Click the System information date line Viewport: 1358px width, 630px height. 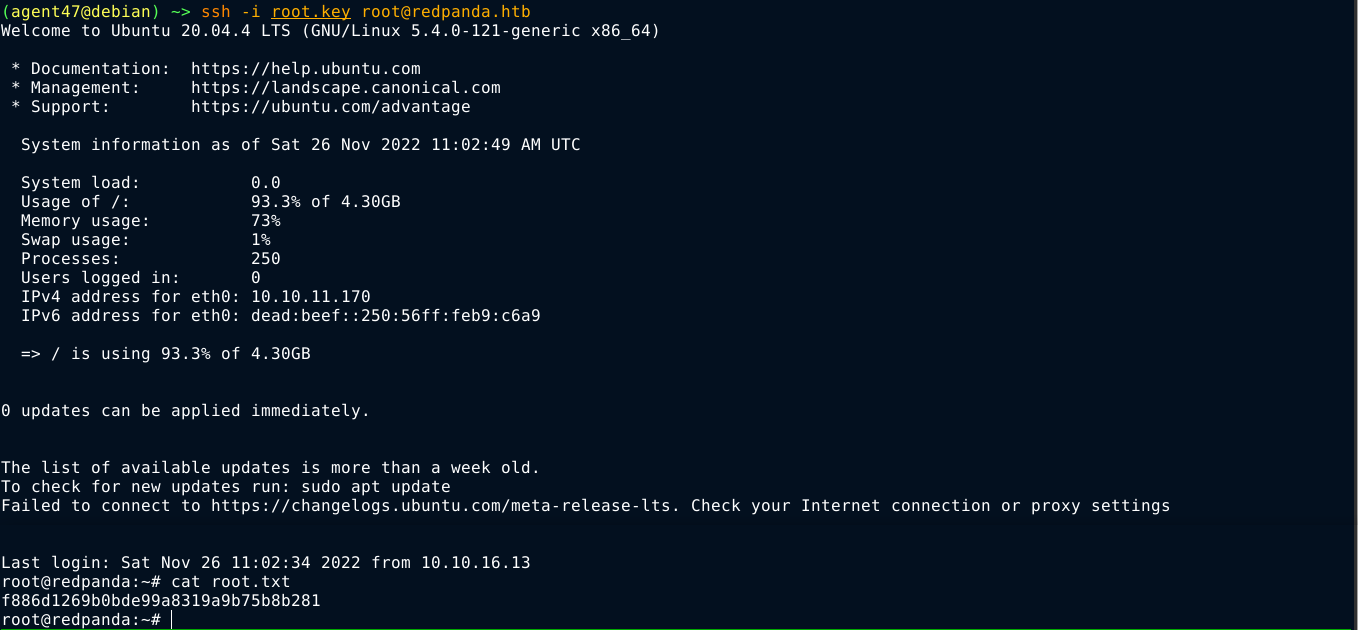[300, 145]
